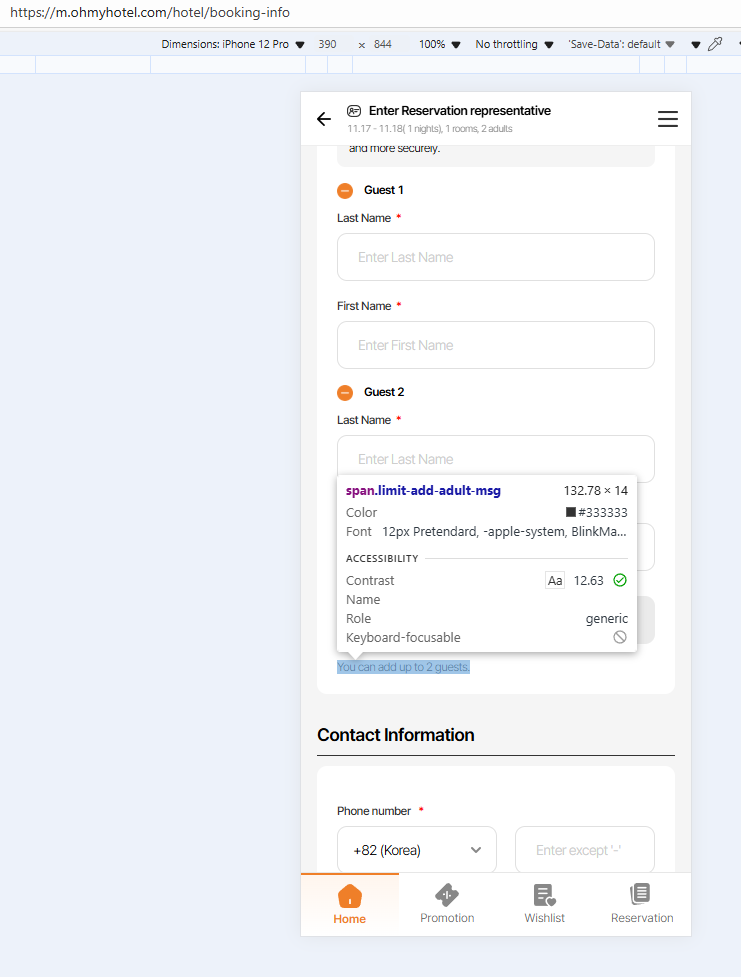Click the eyedropper icon in device toolbar
The width and height of the screenshot is (741, 977).
point(715,44)
